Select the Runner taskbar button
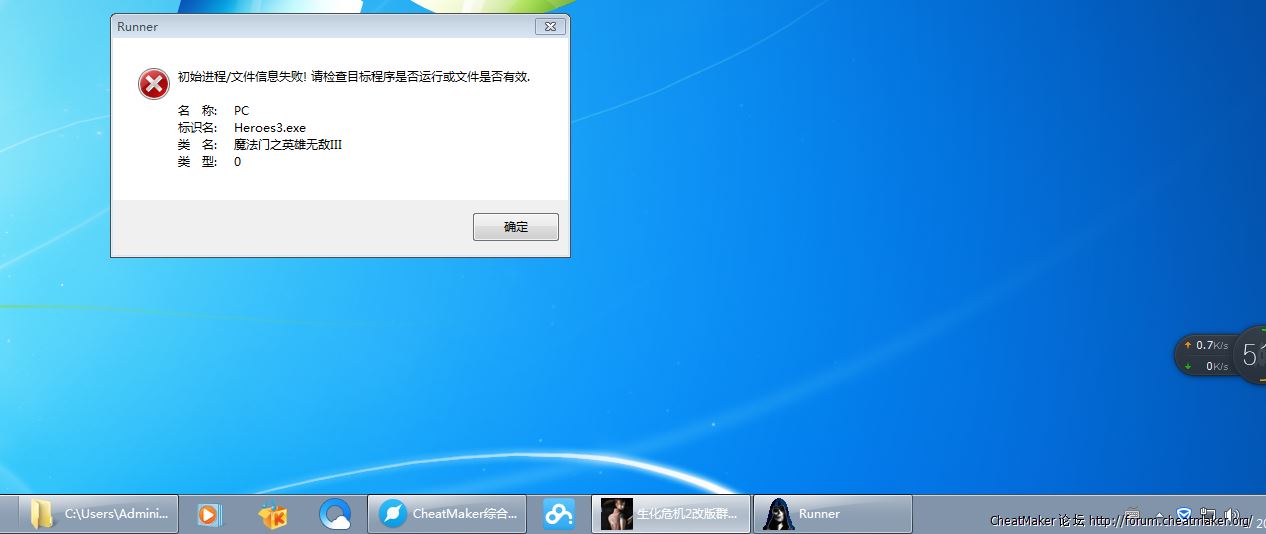1266x534 pixels. [832, 514]
